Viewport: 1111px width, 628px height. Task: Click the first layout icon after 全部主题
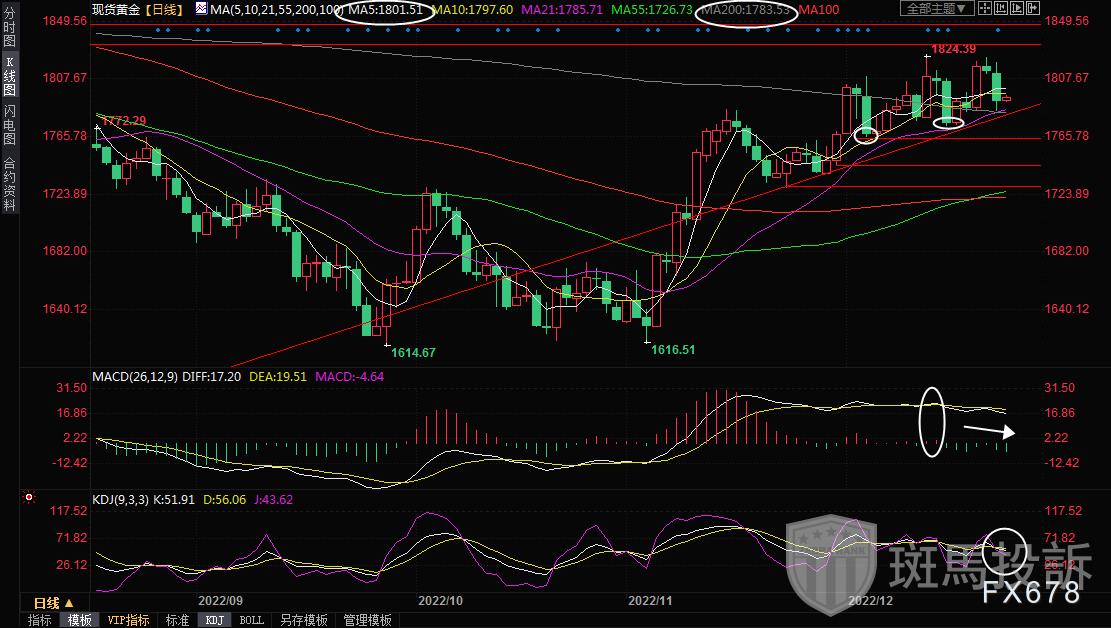point(985,9)
